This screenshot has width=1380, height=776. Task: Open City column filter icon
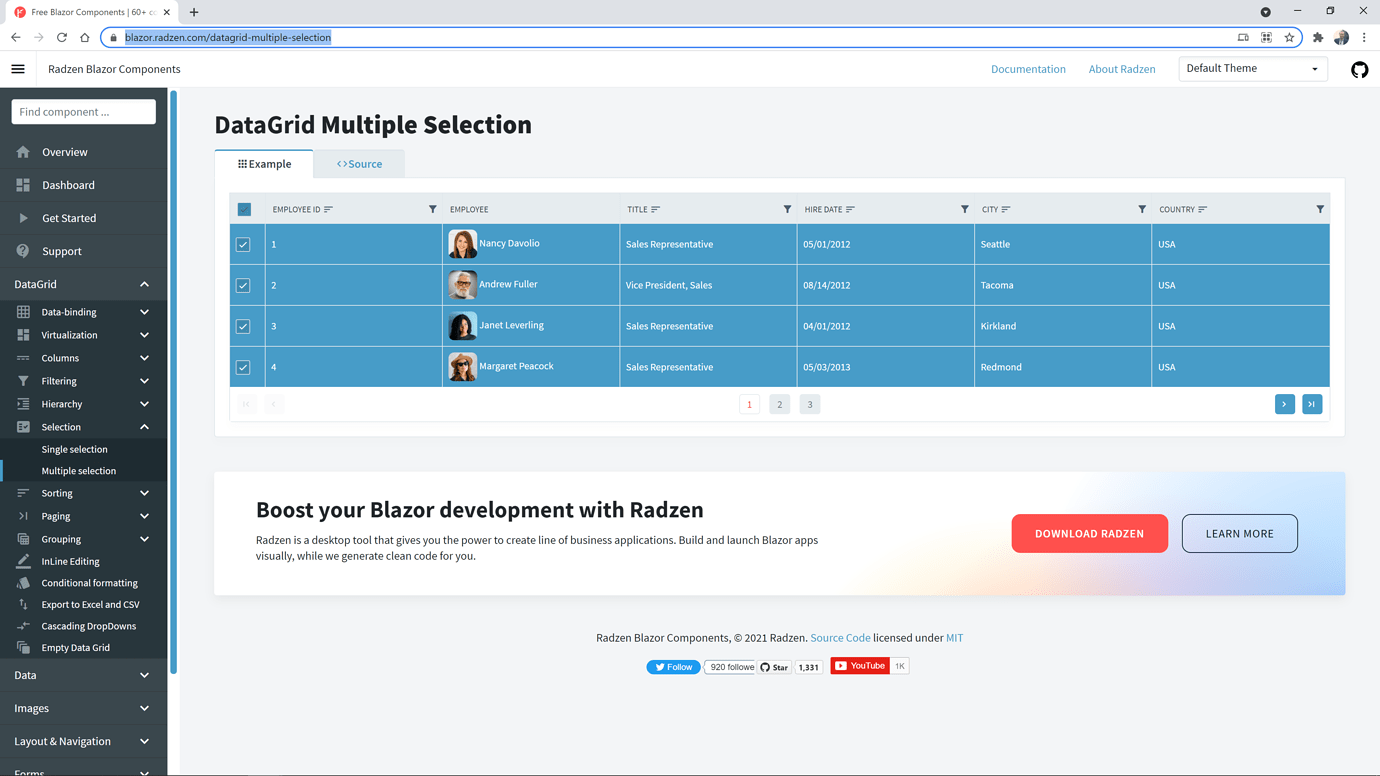point(1142,209)
